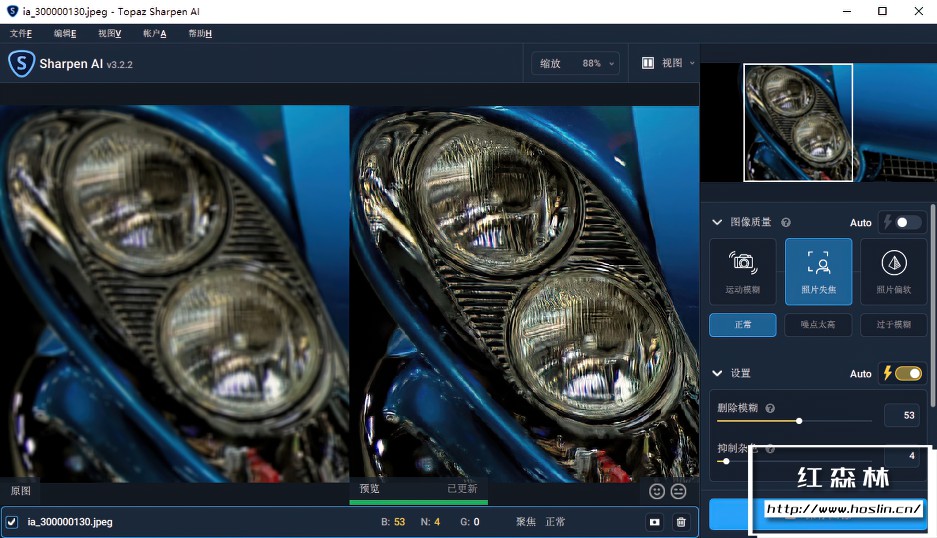The height and width of the screenshot is (538, 937).
Task: Select the 运动模糊 motion blur mode
Action: point(743,272)
